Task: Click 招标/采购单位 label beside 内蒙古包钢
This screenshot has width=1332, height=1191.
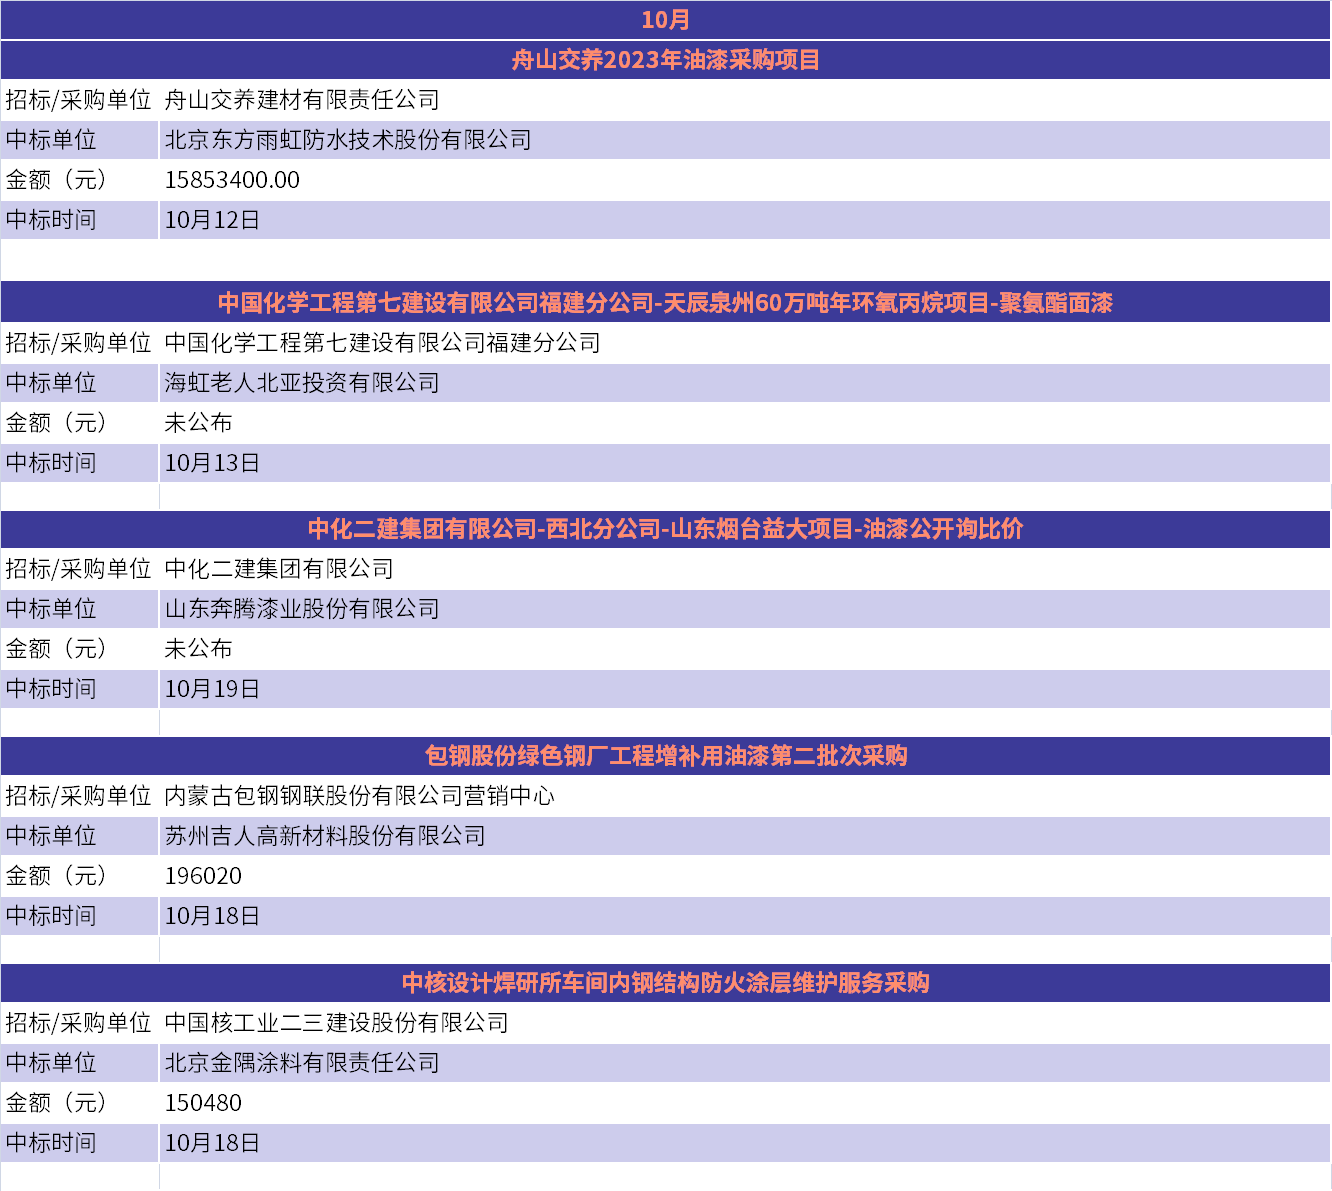Action: click(x=78, y=796)
